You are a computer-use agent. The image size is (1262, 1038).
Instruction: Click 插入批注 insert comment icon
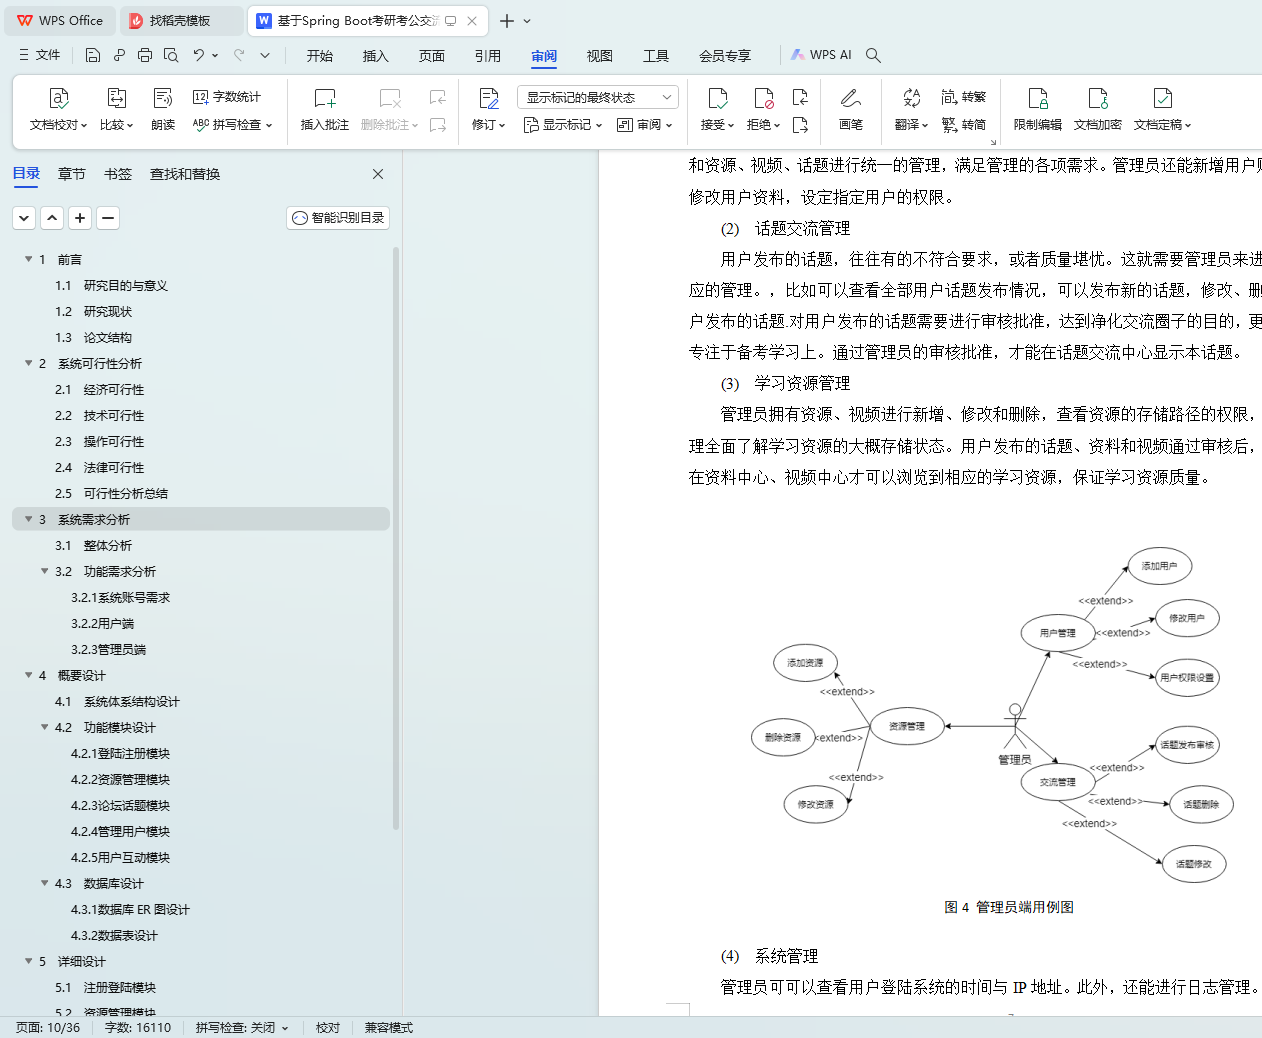click(x=325, y=98)
